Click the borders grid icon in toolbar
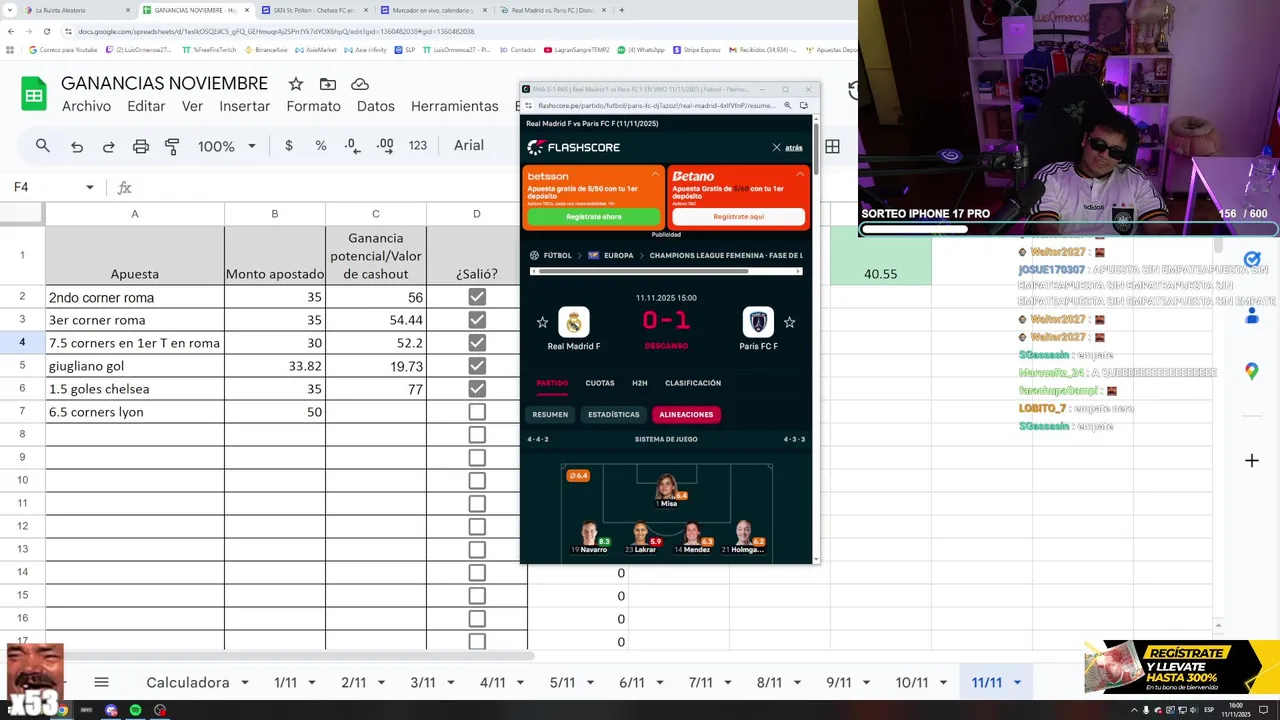The image size is (1280, 720). point(832,146)
